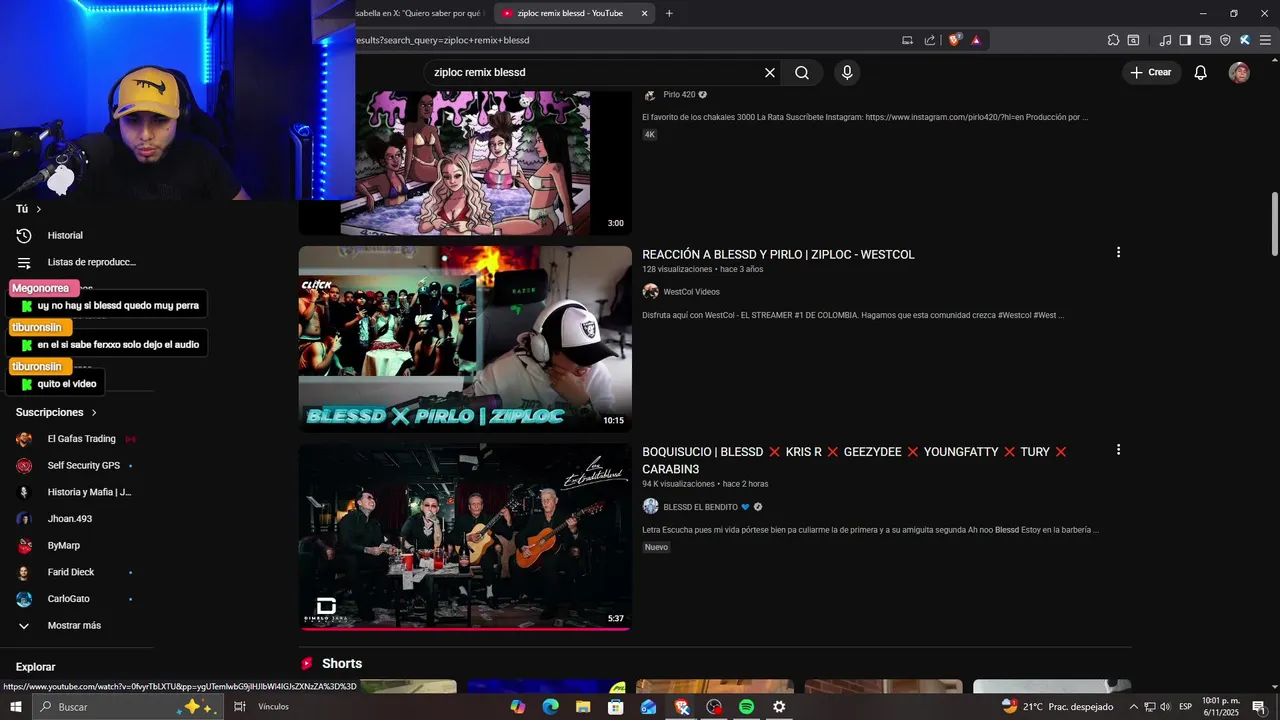Image resolution: width=1280 pixels, height=720 pixels.
Task: Click the BLESSD EL BENDITO channel avatar
Action: tap(650, 507)
